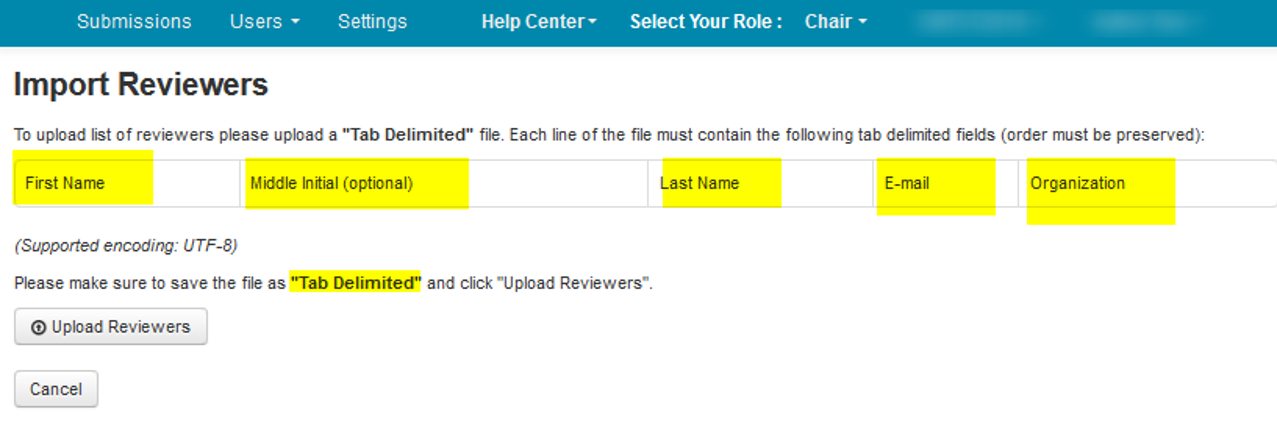Open the Submissions page
The image size is (1277, 431).
[x=134, y=21]
